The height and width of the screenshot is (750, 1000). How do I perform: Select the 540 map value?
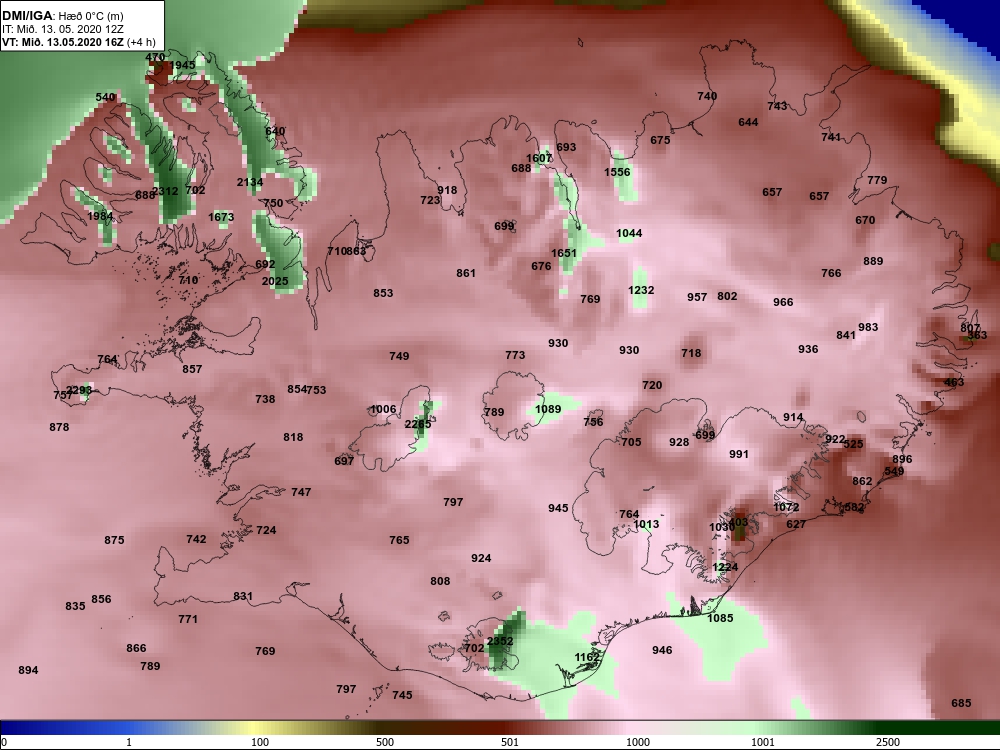[105, 98]
